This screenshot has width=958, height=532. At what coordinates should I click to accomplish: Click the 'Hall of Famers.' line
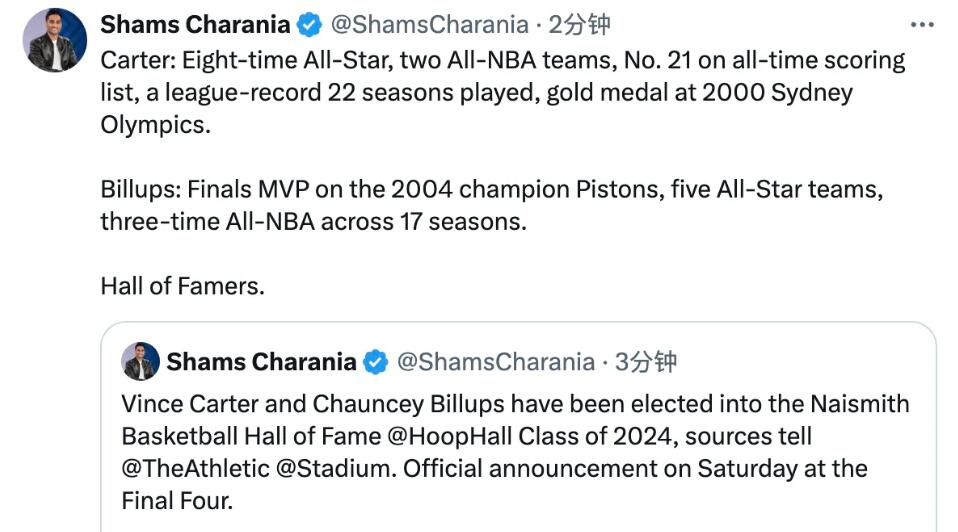[182, 286]
